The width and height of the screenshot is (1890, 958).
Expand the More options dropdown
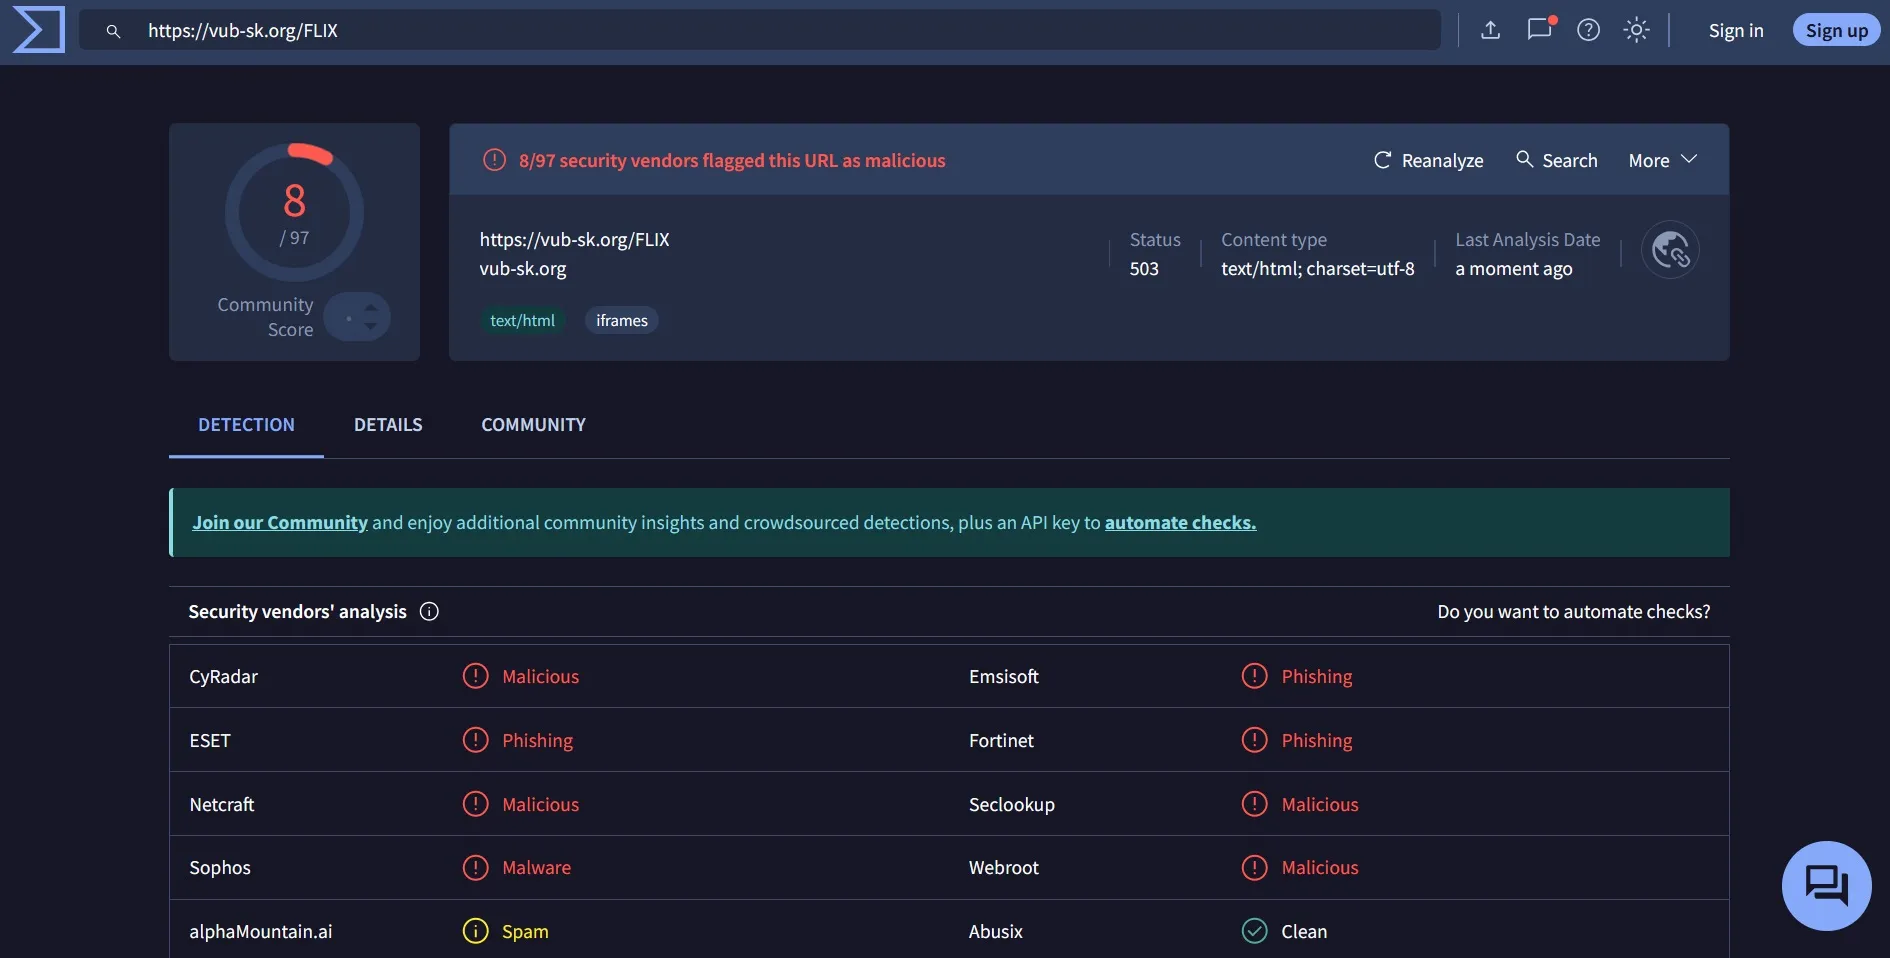tap(1661, 160)
